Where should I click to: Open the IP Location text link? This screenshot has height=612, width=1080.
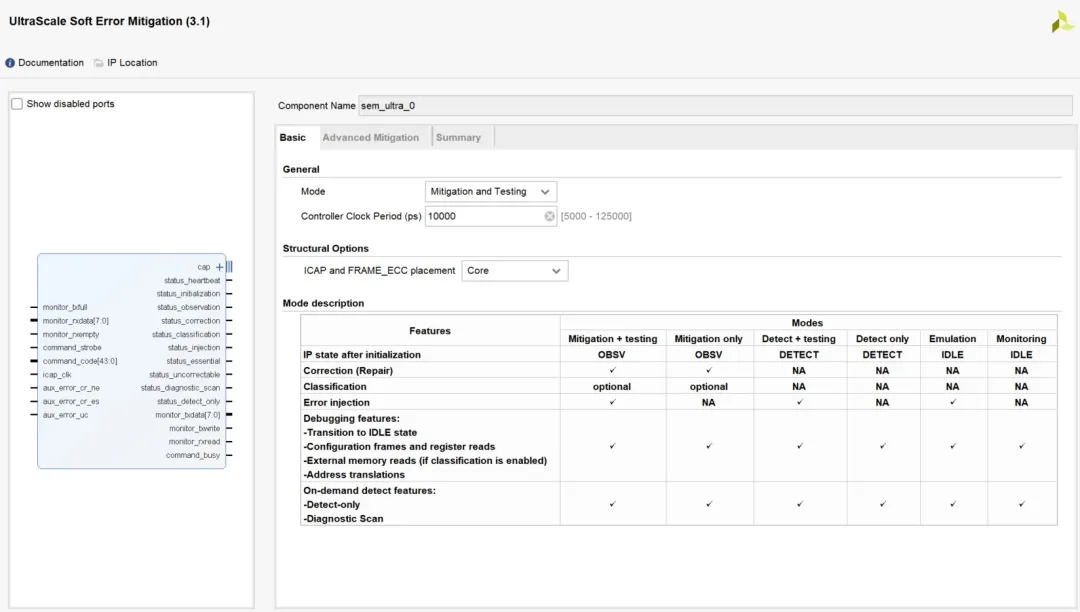[132, 63]
